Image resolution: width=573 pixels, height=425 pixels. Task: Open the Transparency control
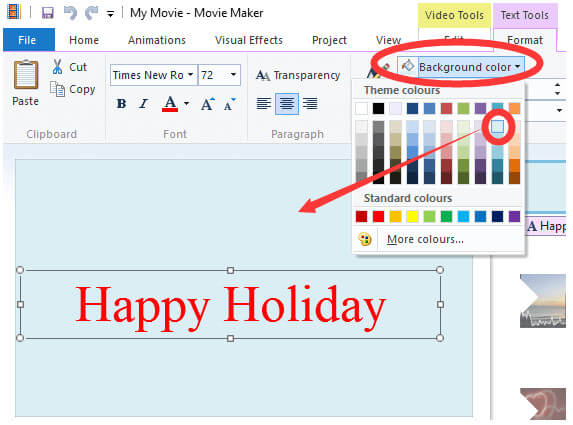pos(298,75)
